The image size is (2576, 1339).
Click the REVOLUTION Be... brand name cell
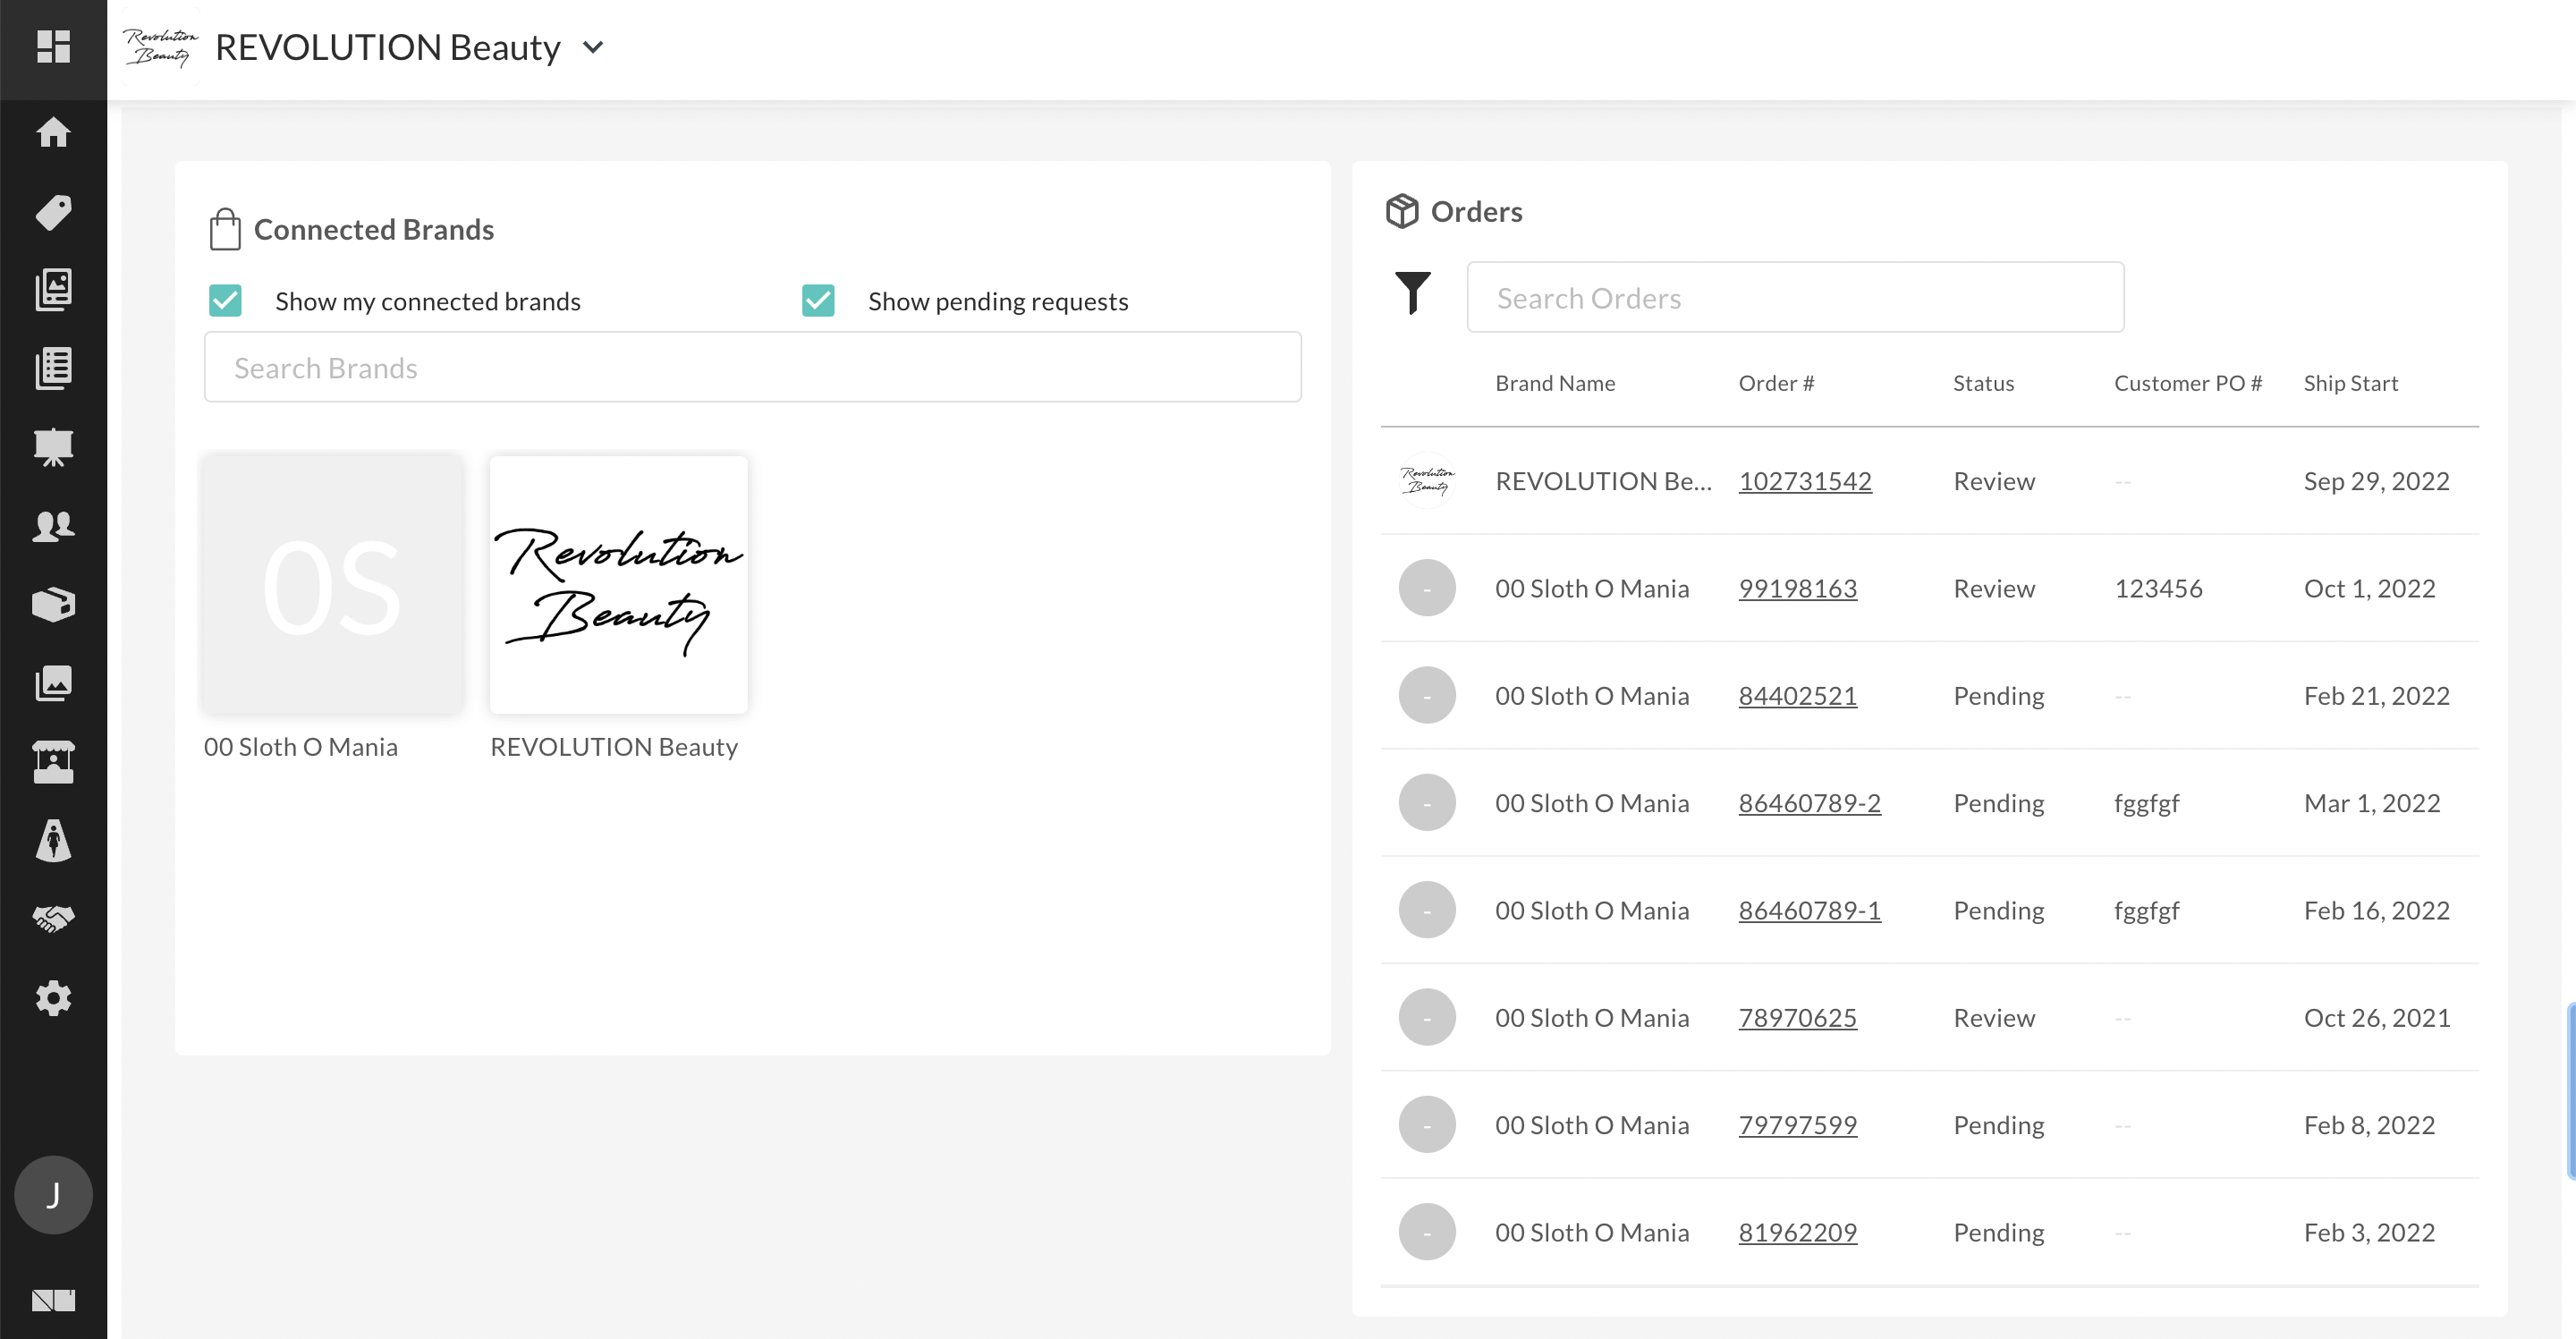pos(1603,481)
